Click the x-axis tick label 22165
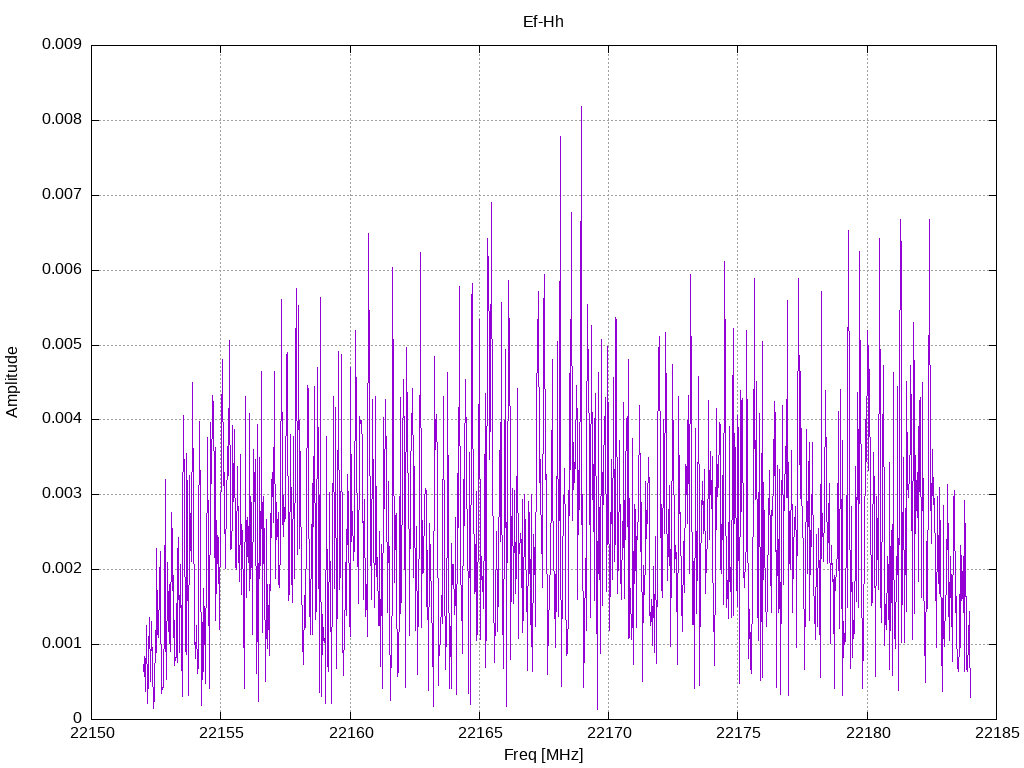 point(479,733)
